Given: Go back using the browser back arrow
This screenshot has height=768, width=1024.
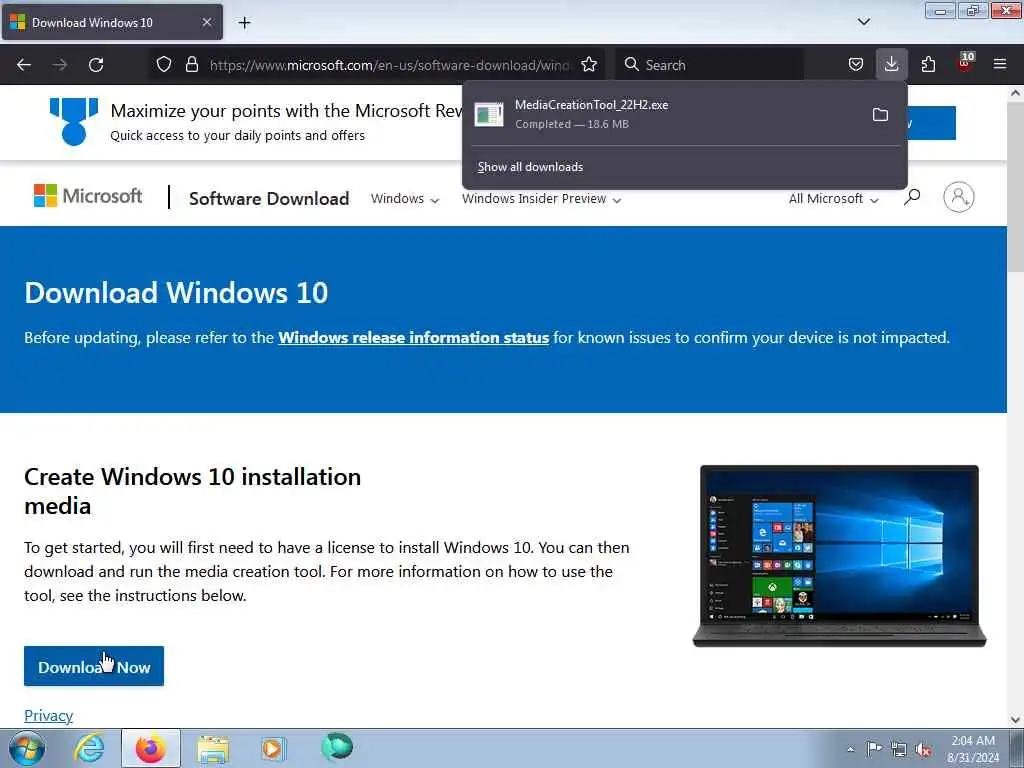Looking at the screenshot, I should tap(24, 65).
